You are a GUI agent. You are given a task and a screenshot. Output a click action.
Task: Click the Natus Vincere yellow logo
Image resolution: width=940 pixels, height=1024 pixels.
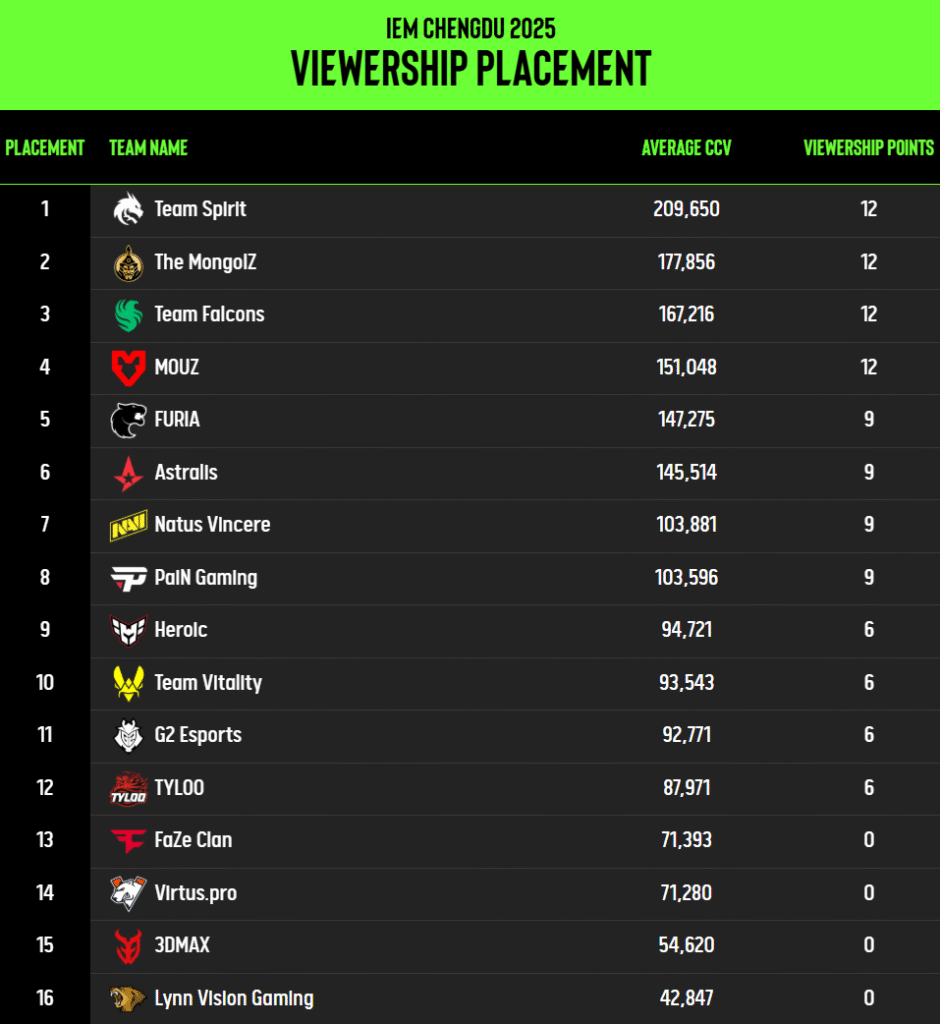tap(128, 525)
